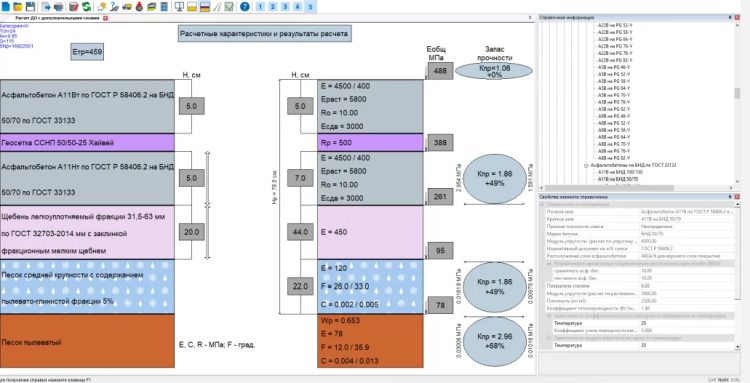Pin the 'Свойства элемента справочника' panel
The height and width of the screenshot is (383, 750).
tap(729, 197)
